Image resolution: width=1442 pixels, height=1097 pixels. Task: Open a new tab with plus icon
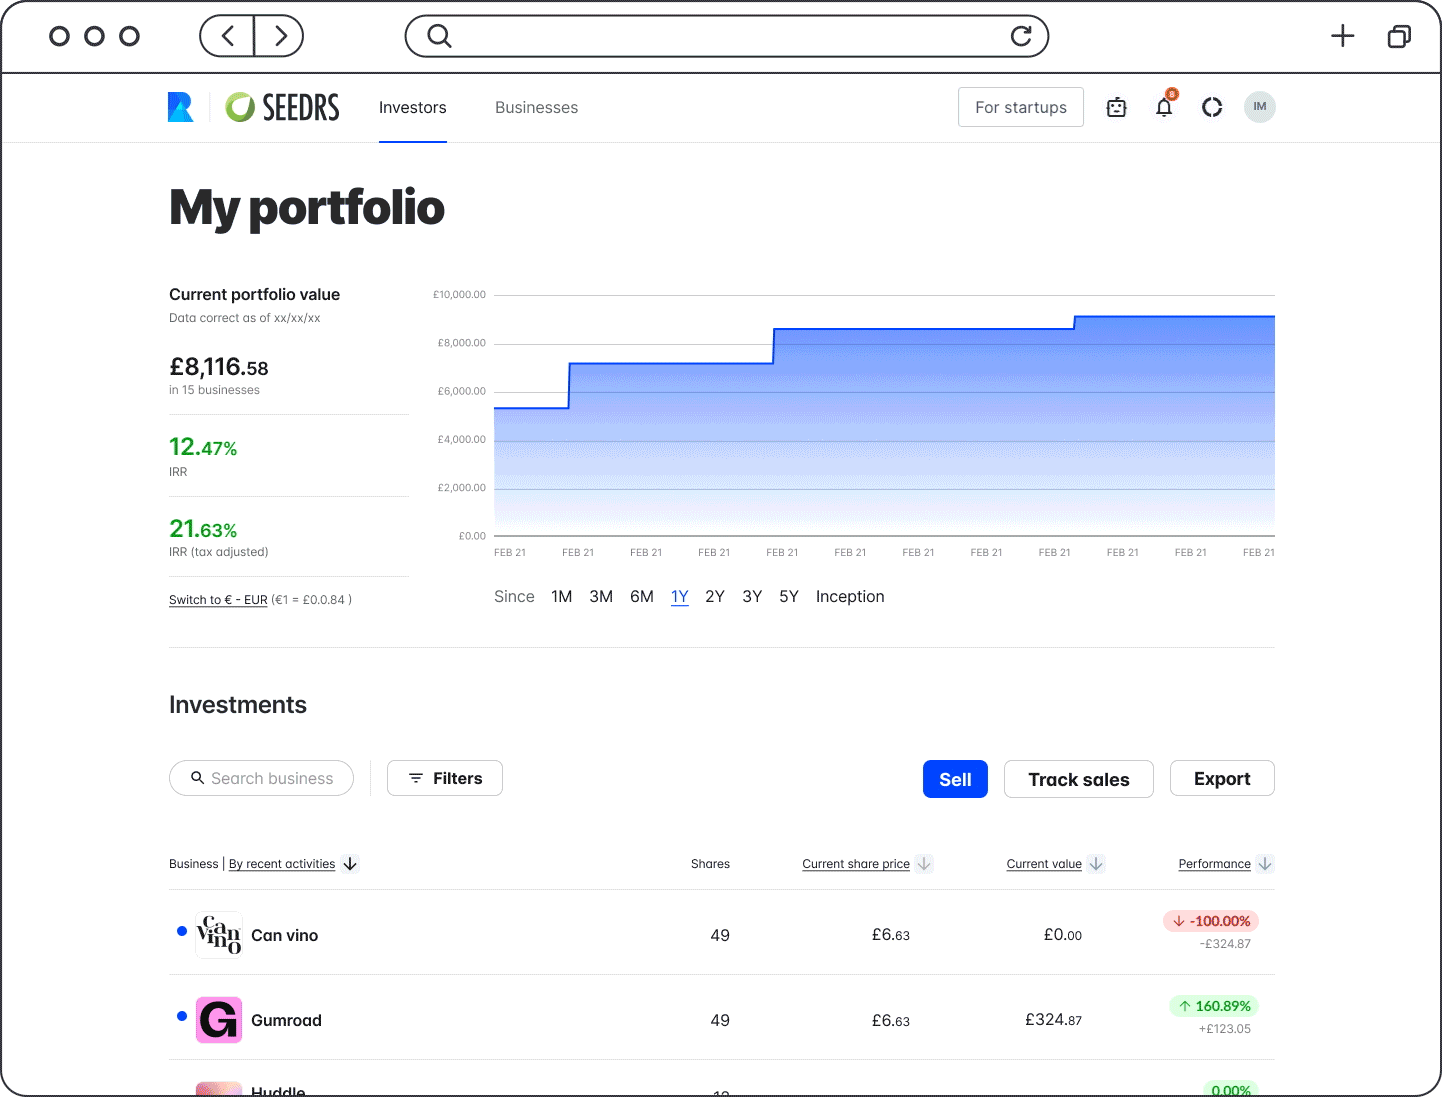(1343, 36)
